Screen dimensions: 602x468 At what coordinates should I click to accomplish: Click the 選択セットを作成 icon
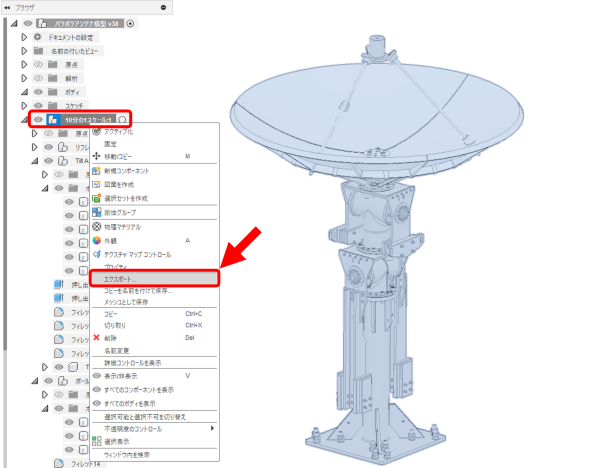click(x=97, y=198)
